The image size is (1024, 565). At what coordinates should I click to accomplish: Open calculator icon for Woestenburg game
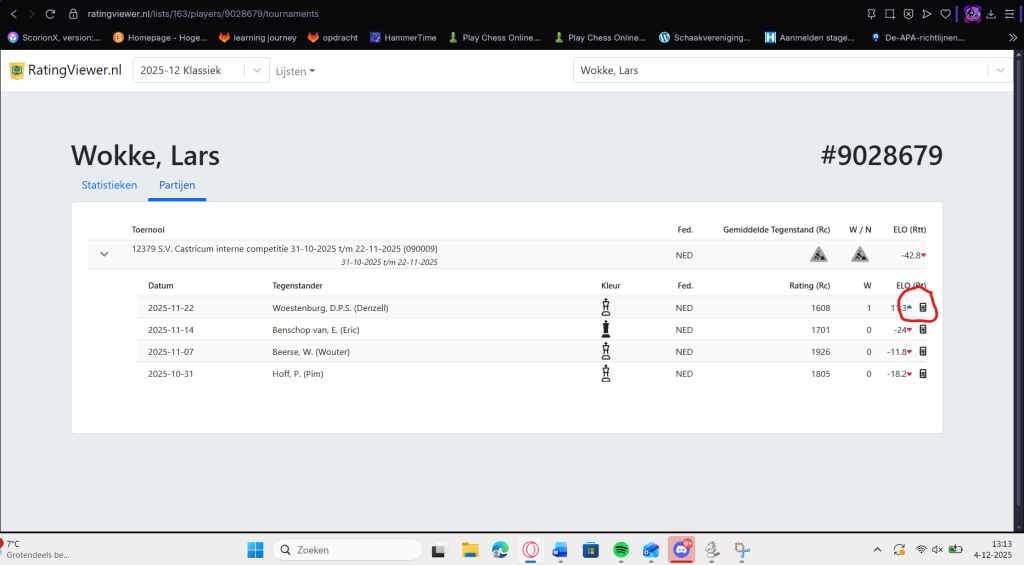point(923,308)
